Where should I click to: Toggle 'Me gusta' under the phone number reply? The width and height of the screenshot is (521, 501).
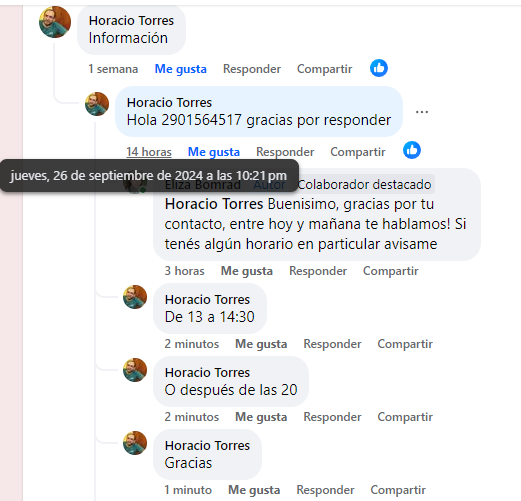(214, 152)
